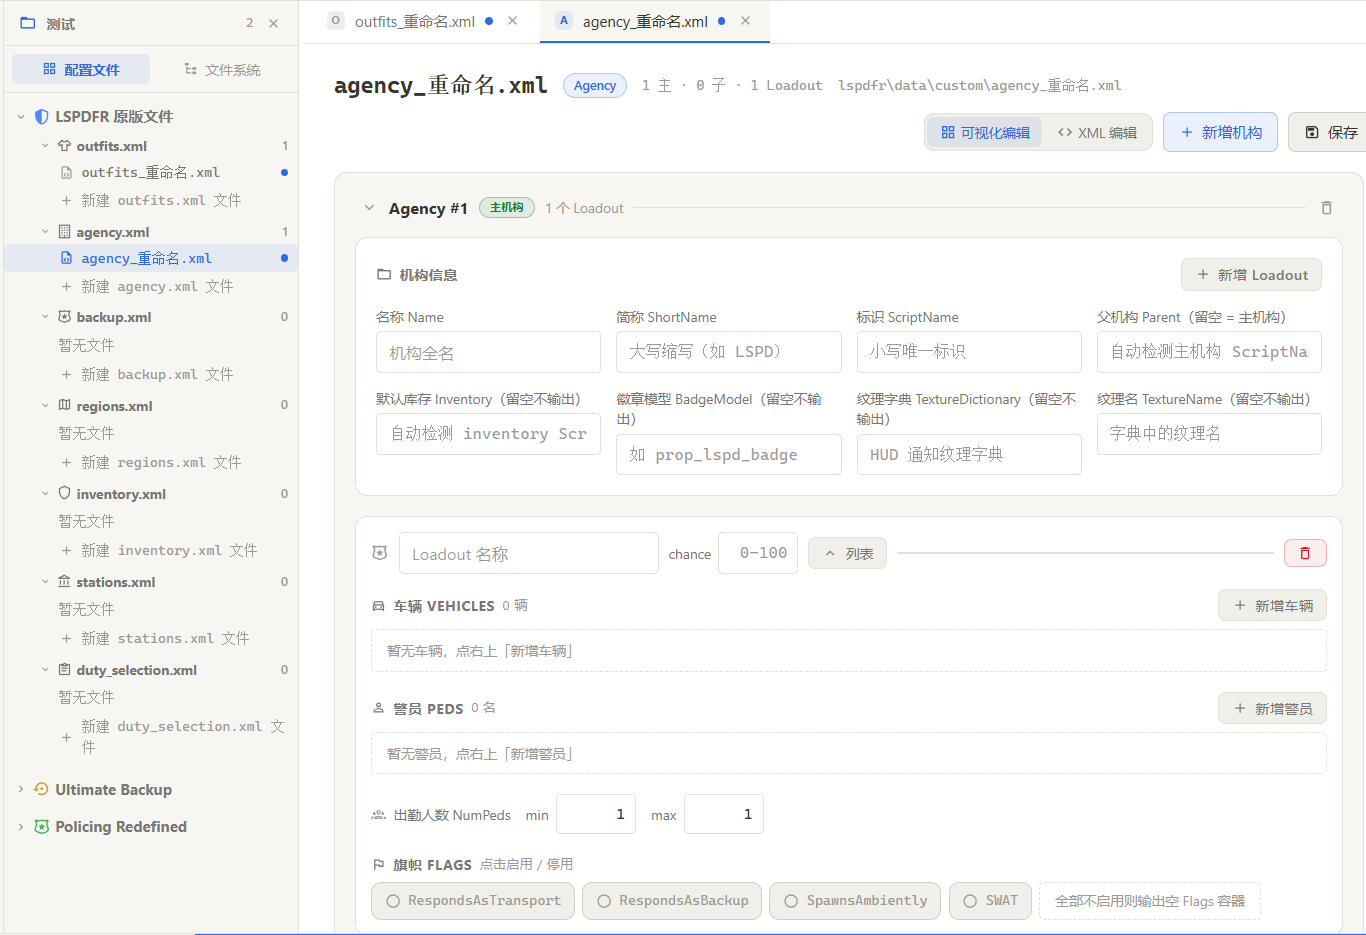The image size is (1366, 935).
Task: Select agency_重命名.xml in the tree
Action: 150,258
